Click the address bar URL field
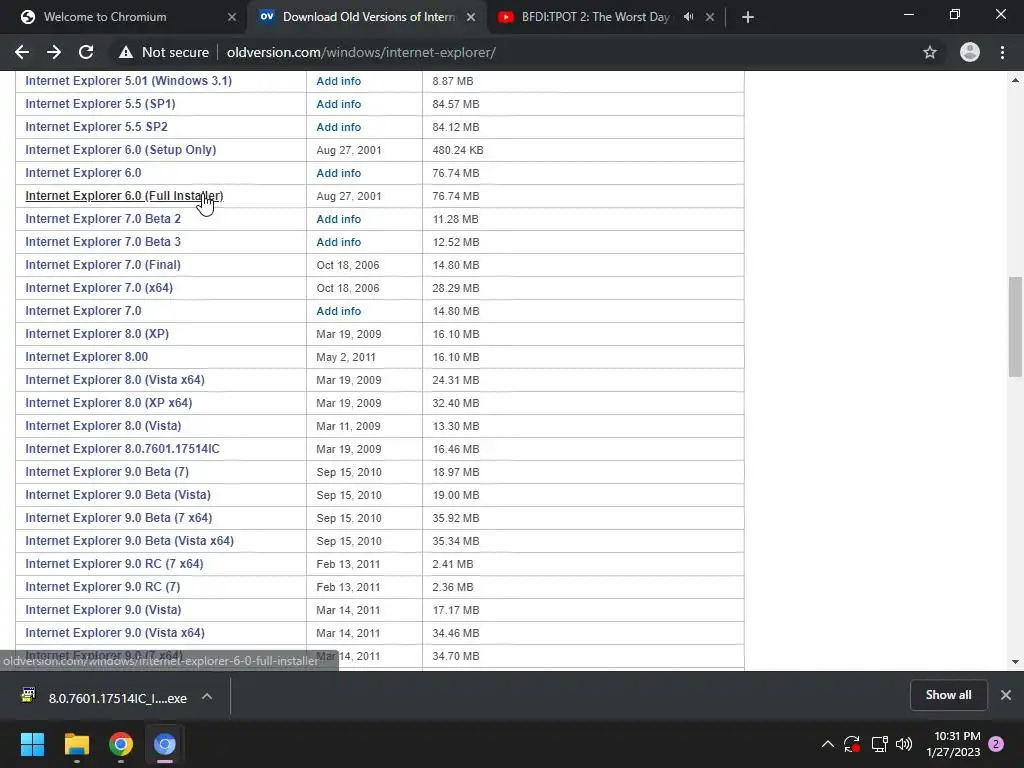 pyautogui.click(x=360, y=52)
